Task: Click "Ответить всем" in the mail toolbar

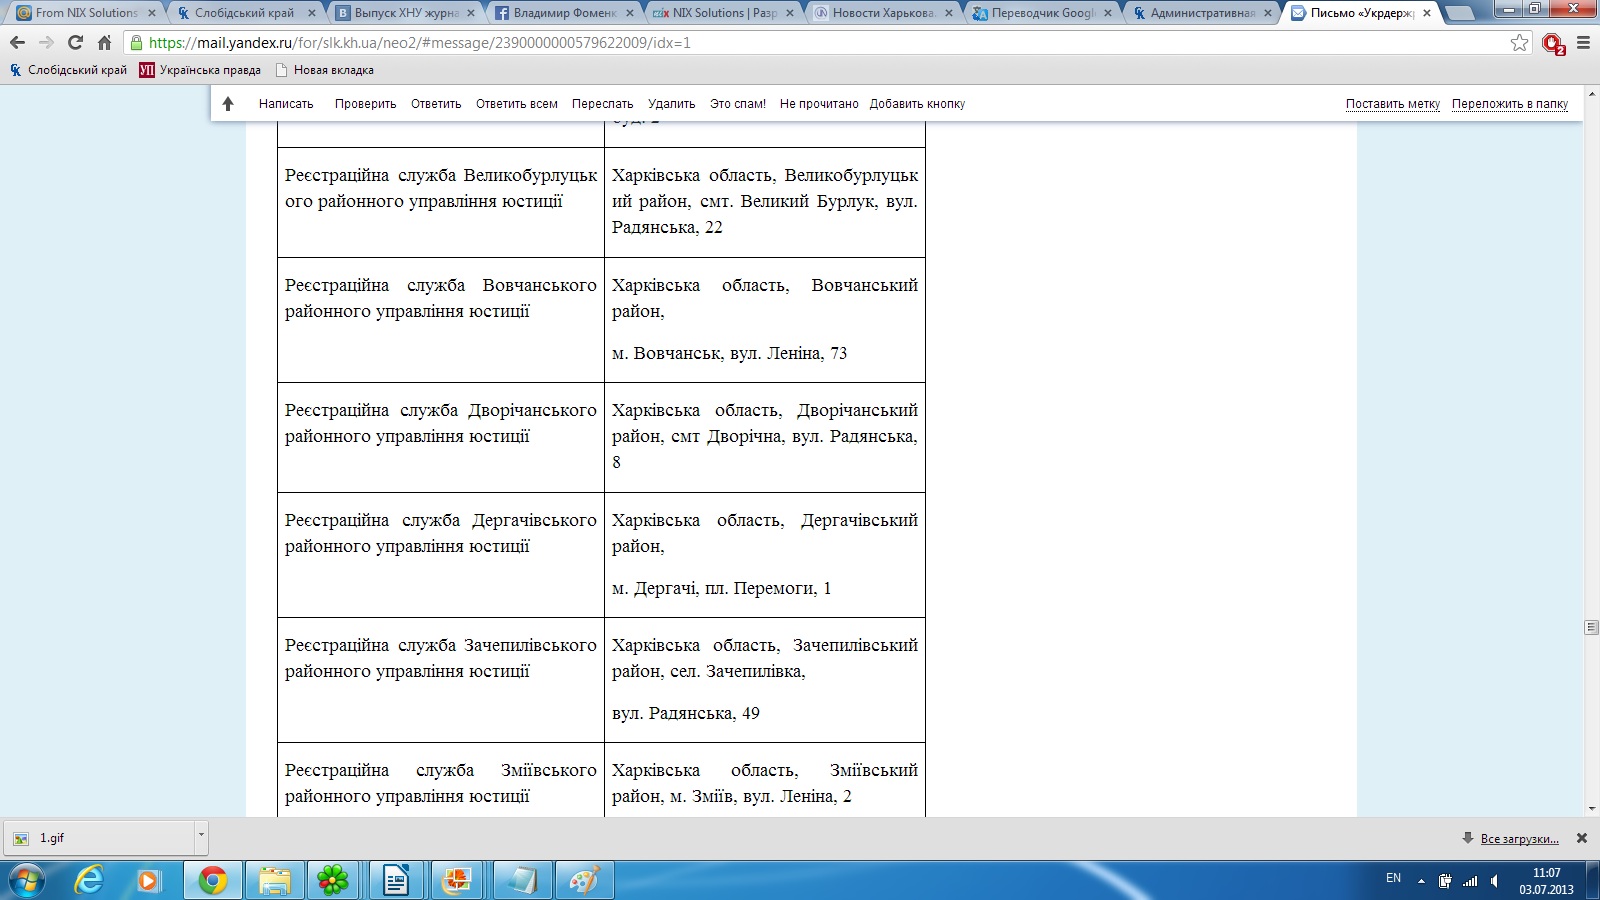Action: 516,104
